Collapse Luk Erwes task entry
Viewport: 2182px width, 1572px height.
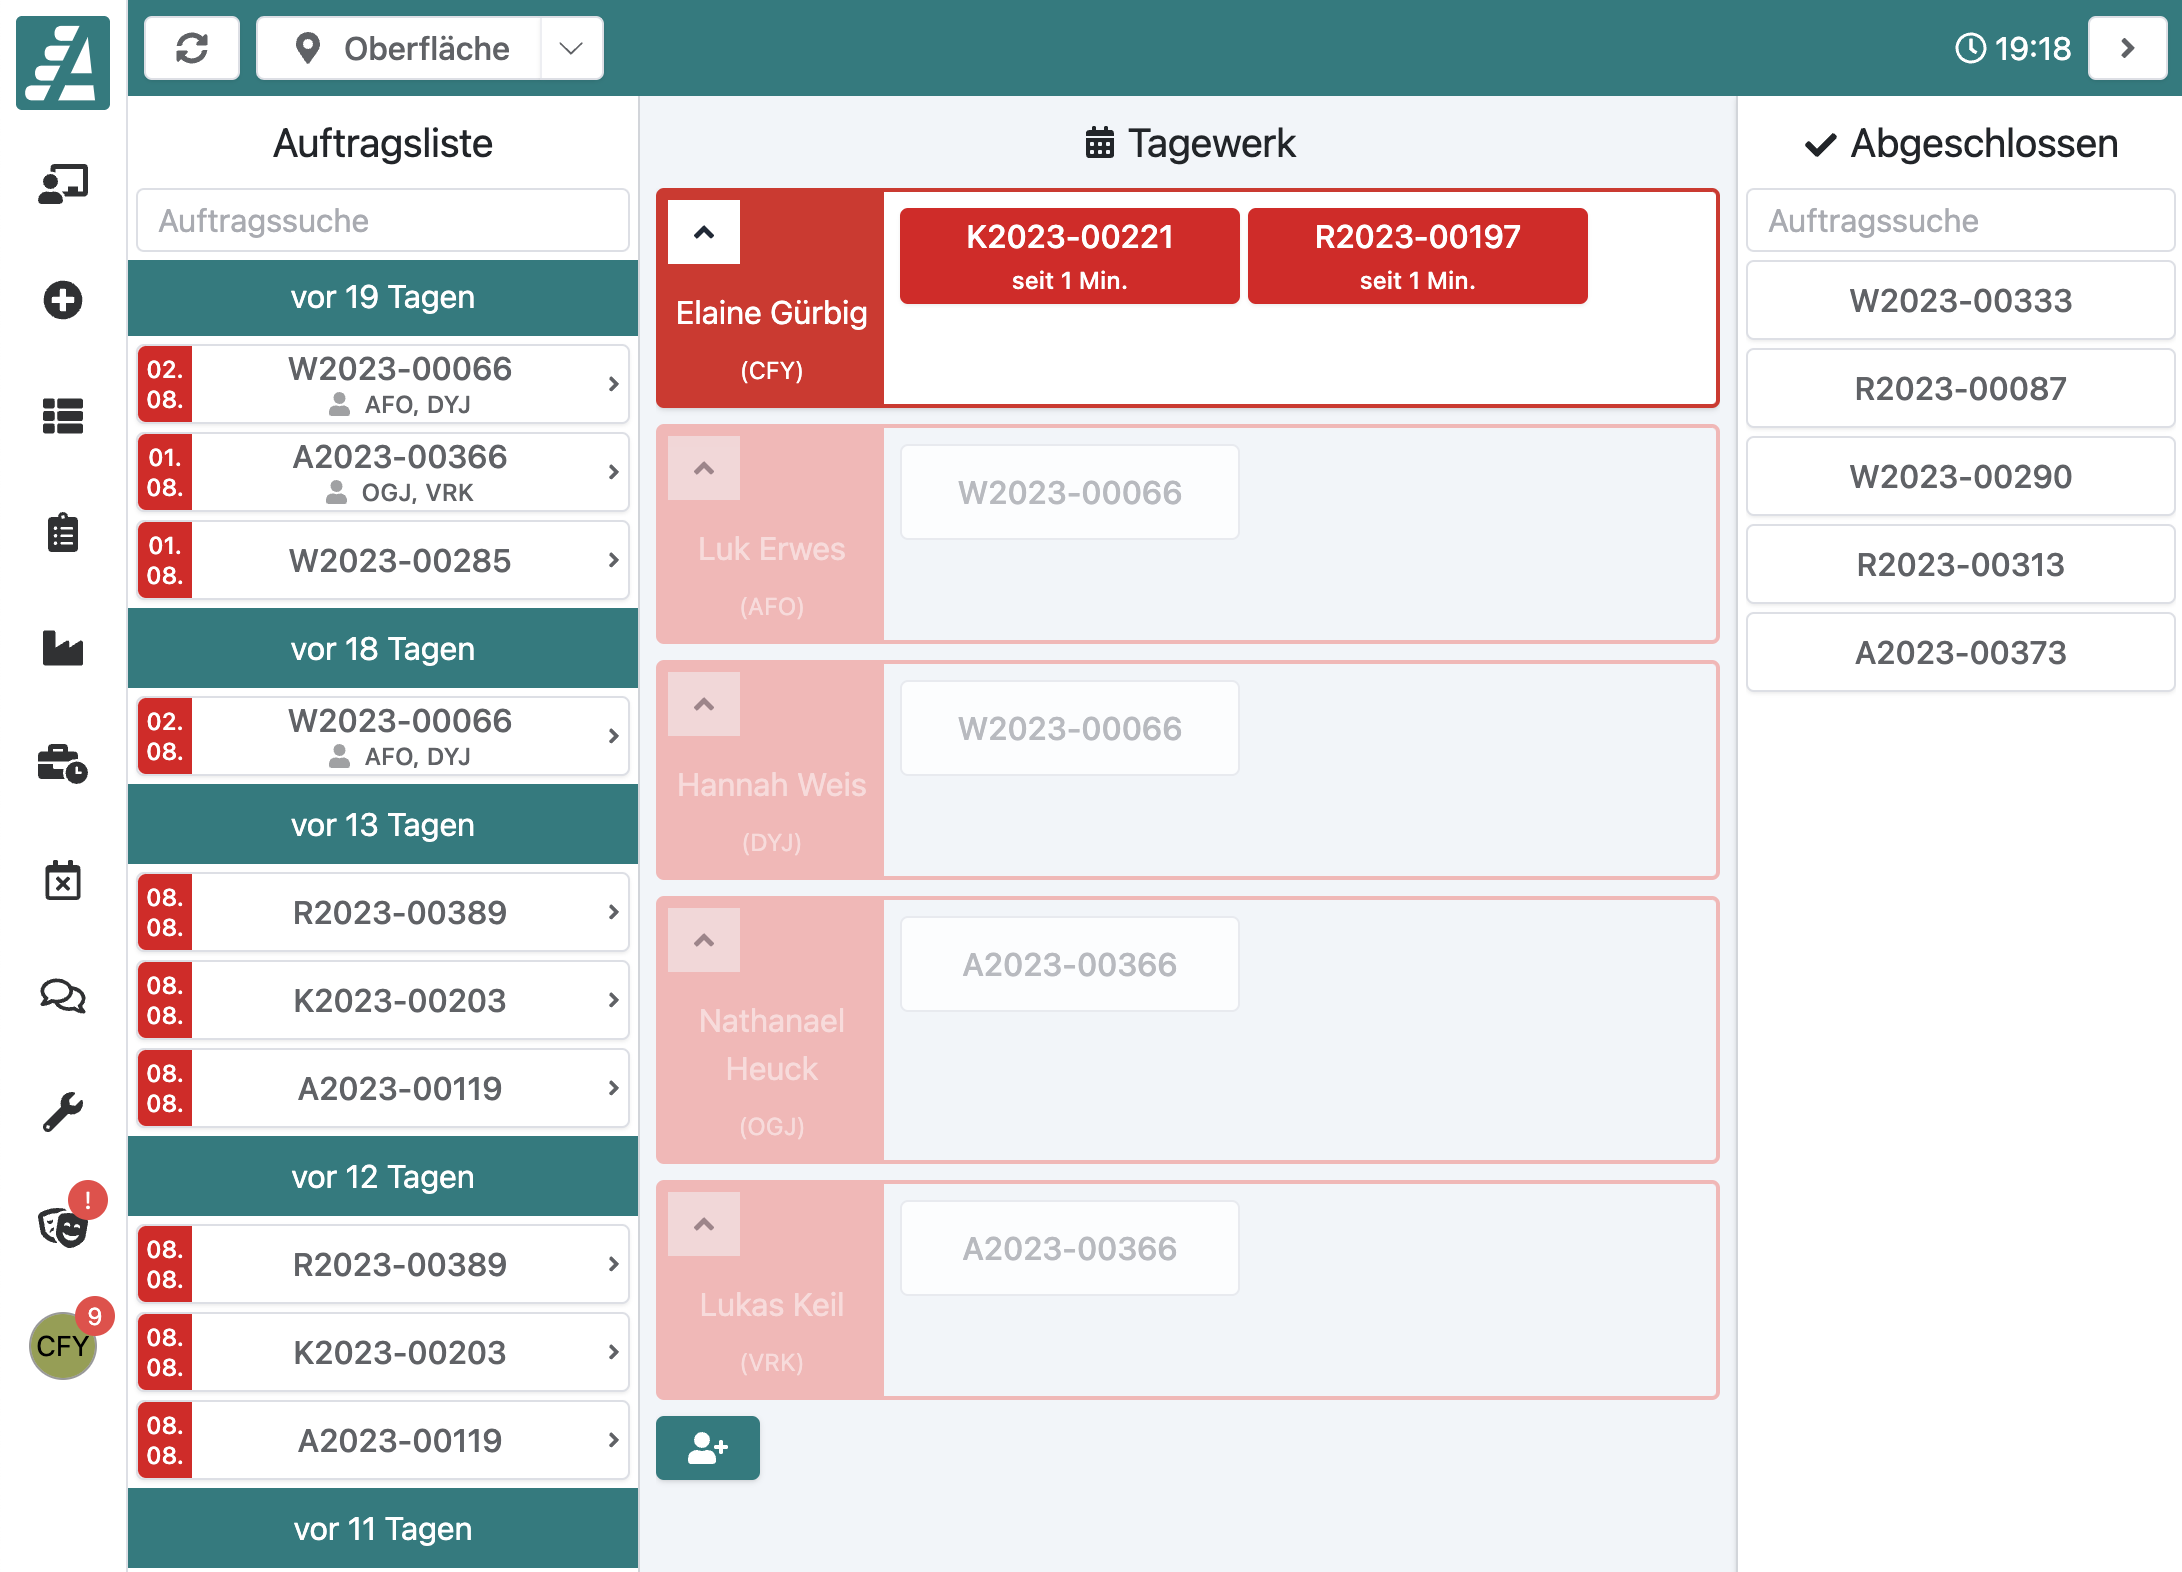(703, 468)
